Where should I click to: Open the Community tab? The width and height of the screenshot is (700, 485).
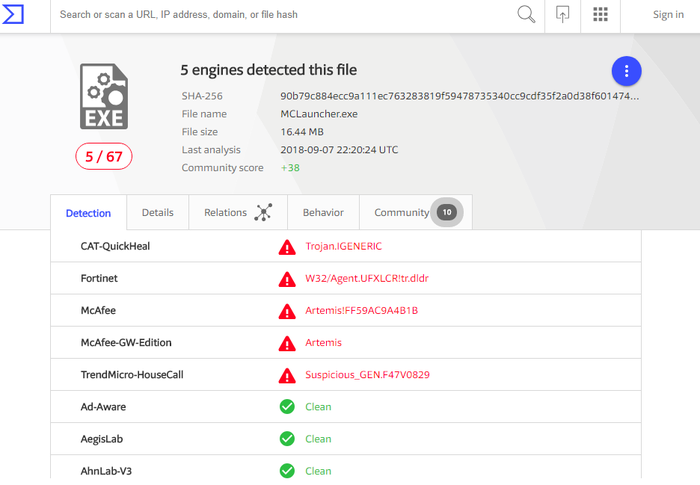416,213
